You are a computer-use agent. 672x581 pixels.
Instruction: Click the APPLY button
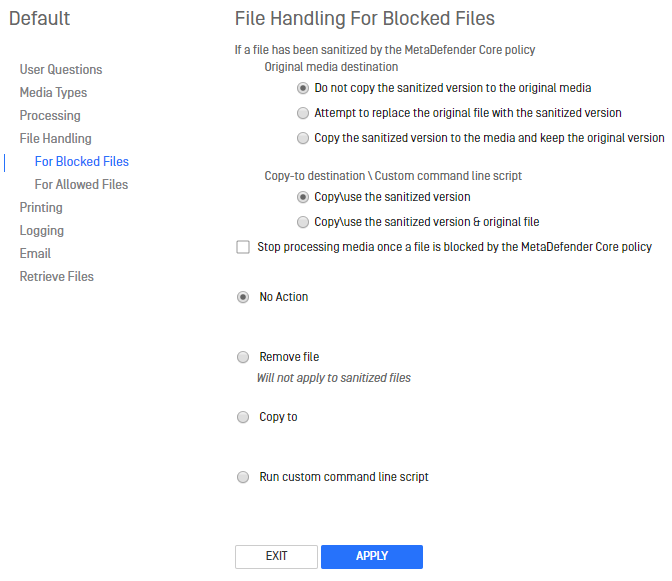tap(372, 557)
